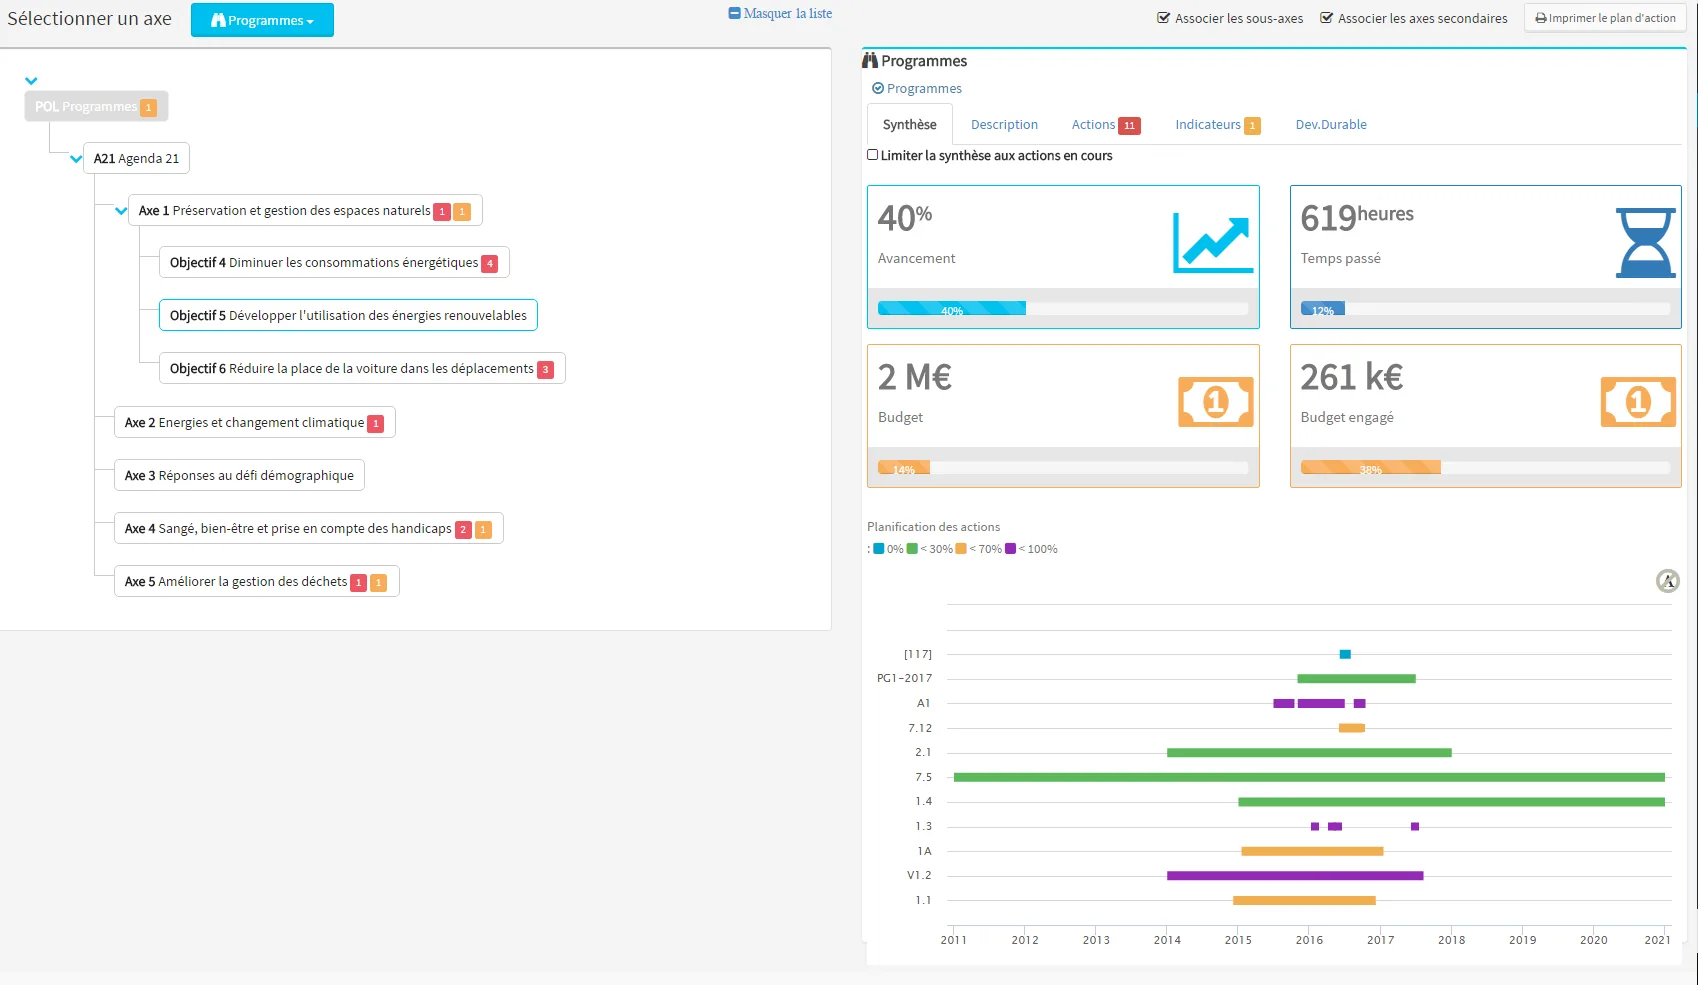Click the red badge on Objectif 6
Image resolution: width=1698 pixels, height=985 pixels.
tap(546, 370)
